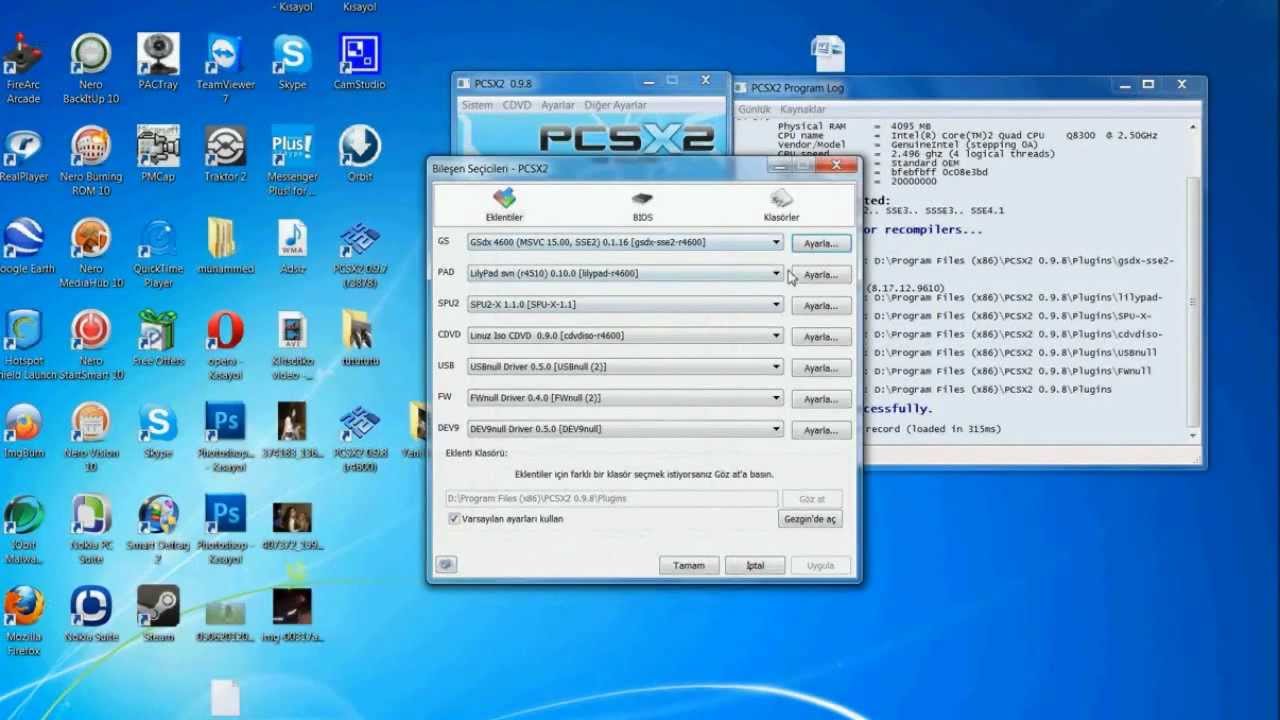The height and width of the screenshot is (720, 1280).
Task: Open Ayarlar menu in PCSX2 window
Action: 558,105
